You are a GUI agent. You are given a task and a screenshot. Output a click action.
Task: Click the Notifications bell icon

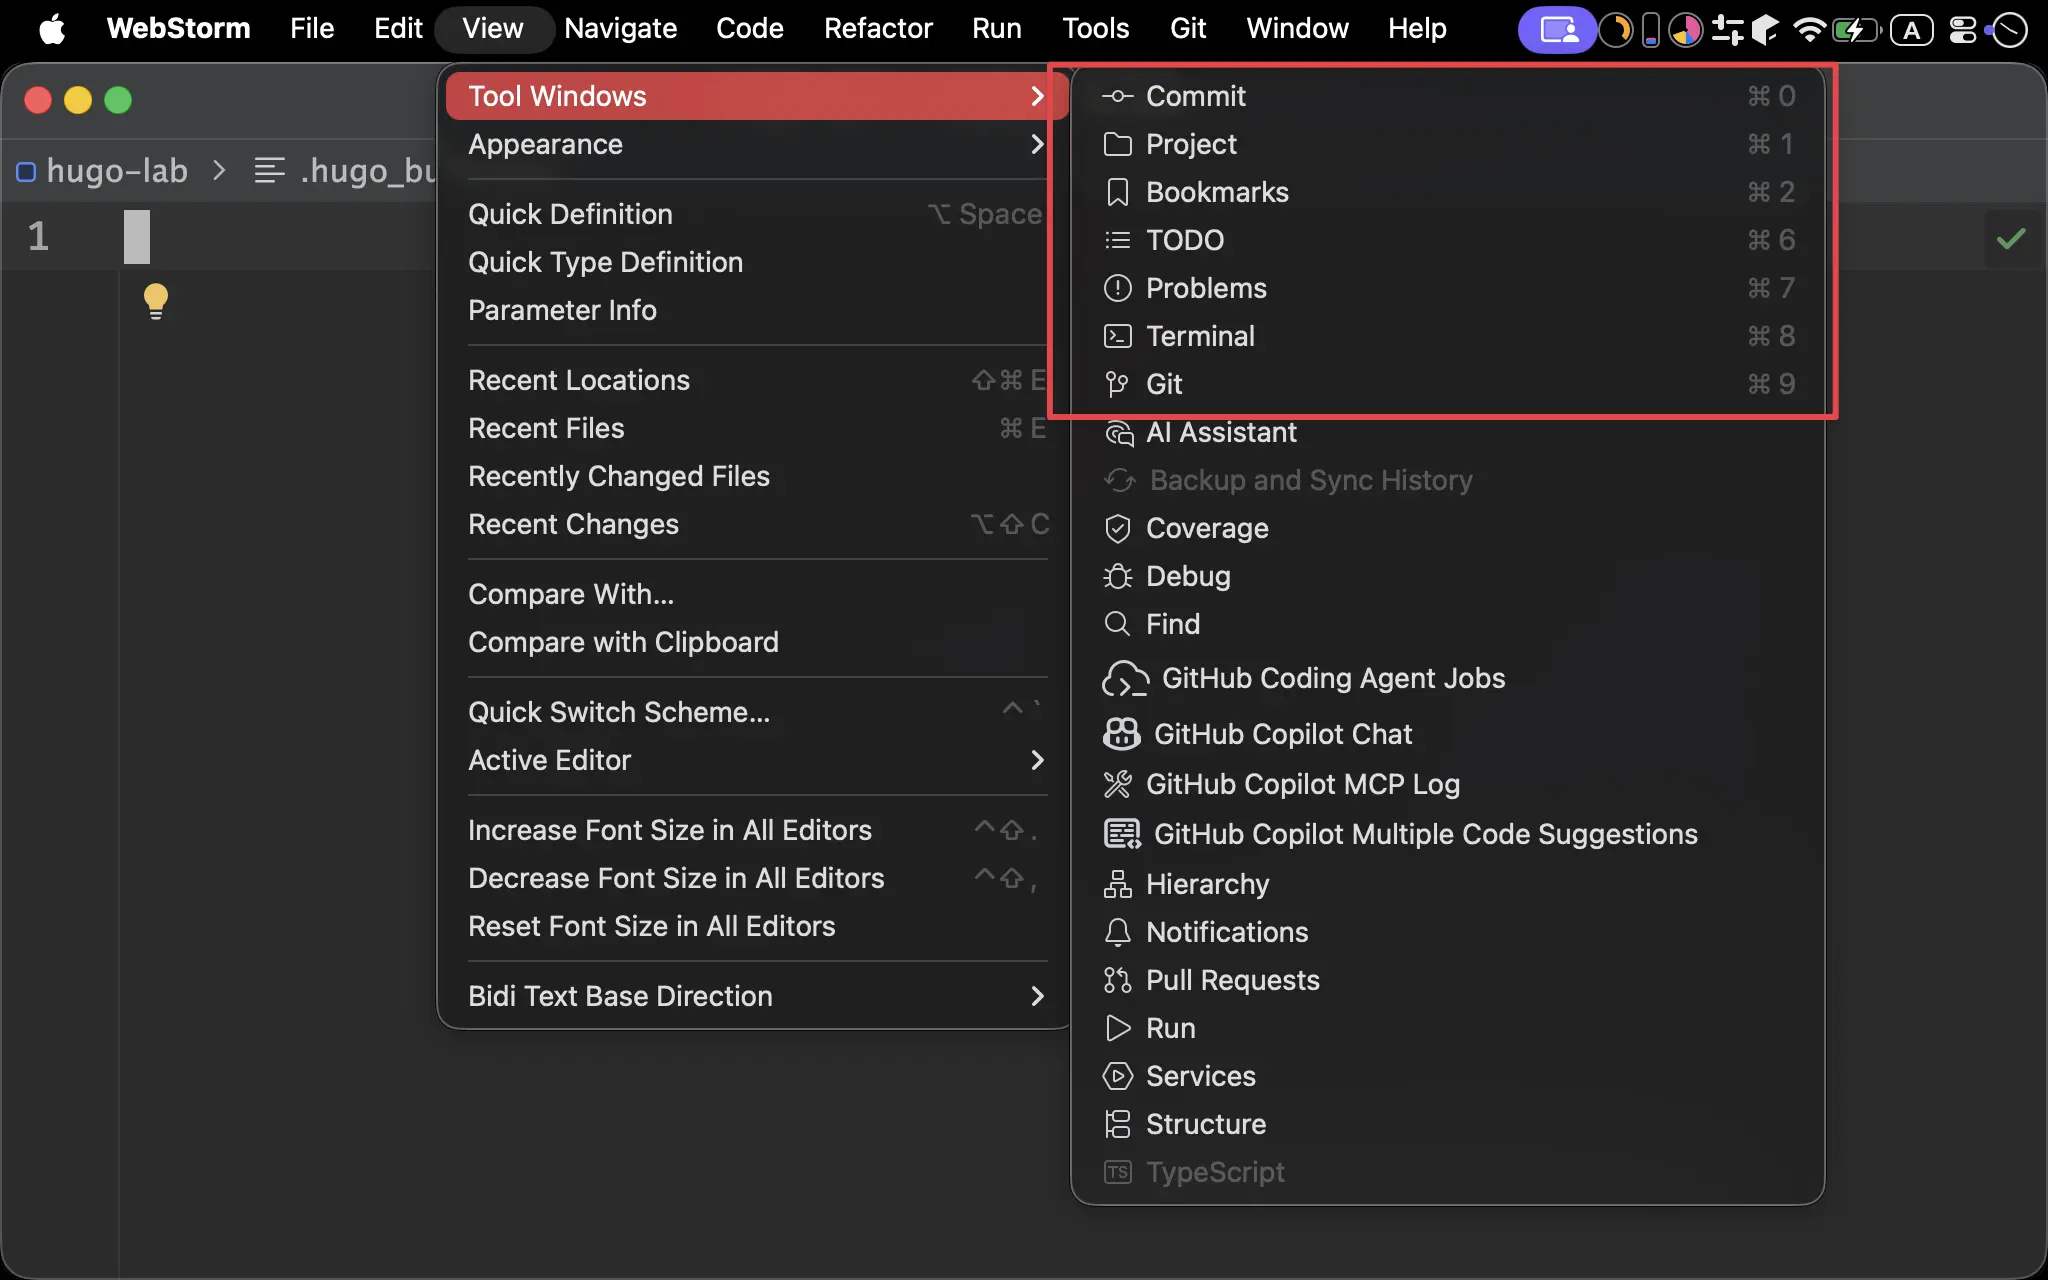click(1117, 932)
